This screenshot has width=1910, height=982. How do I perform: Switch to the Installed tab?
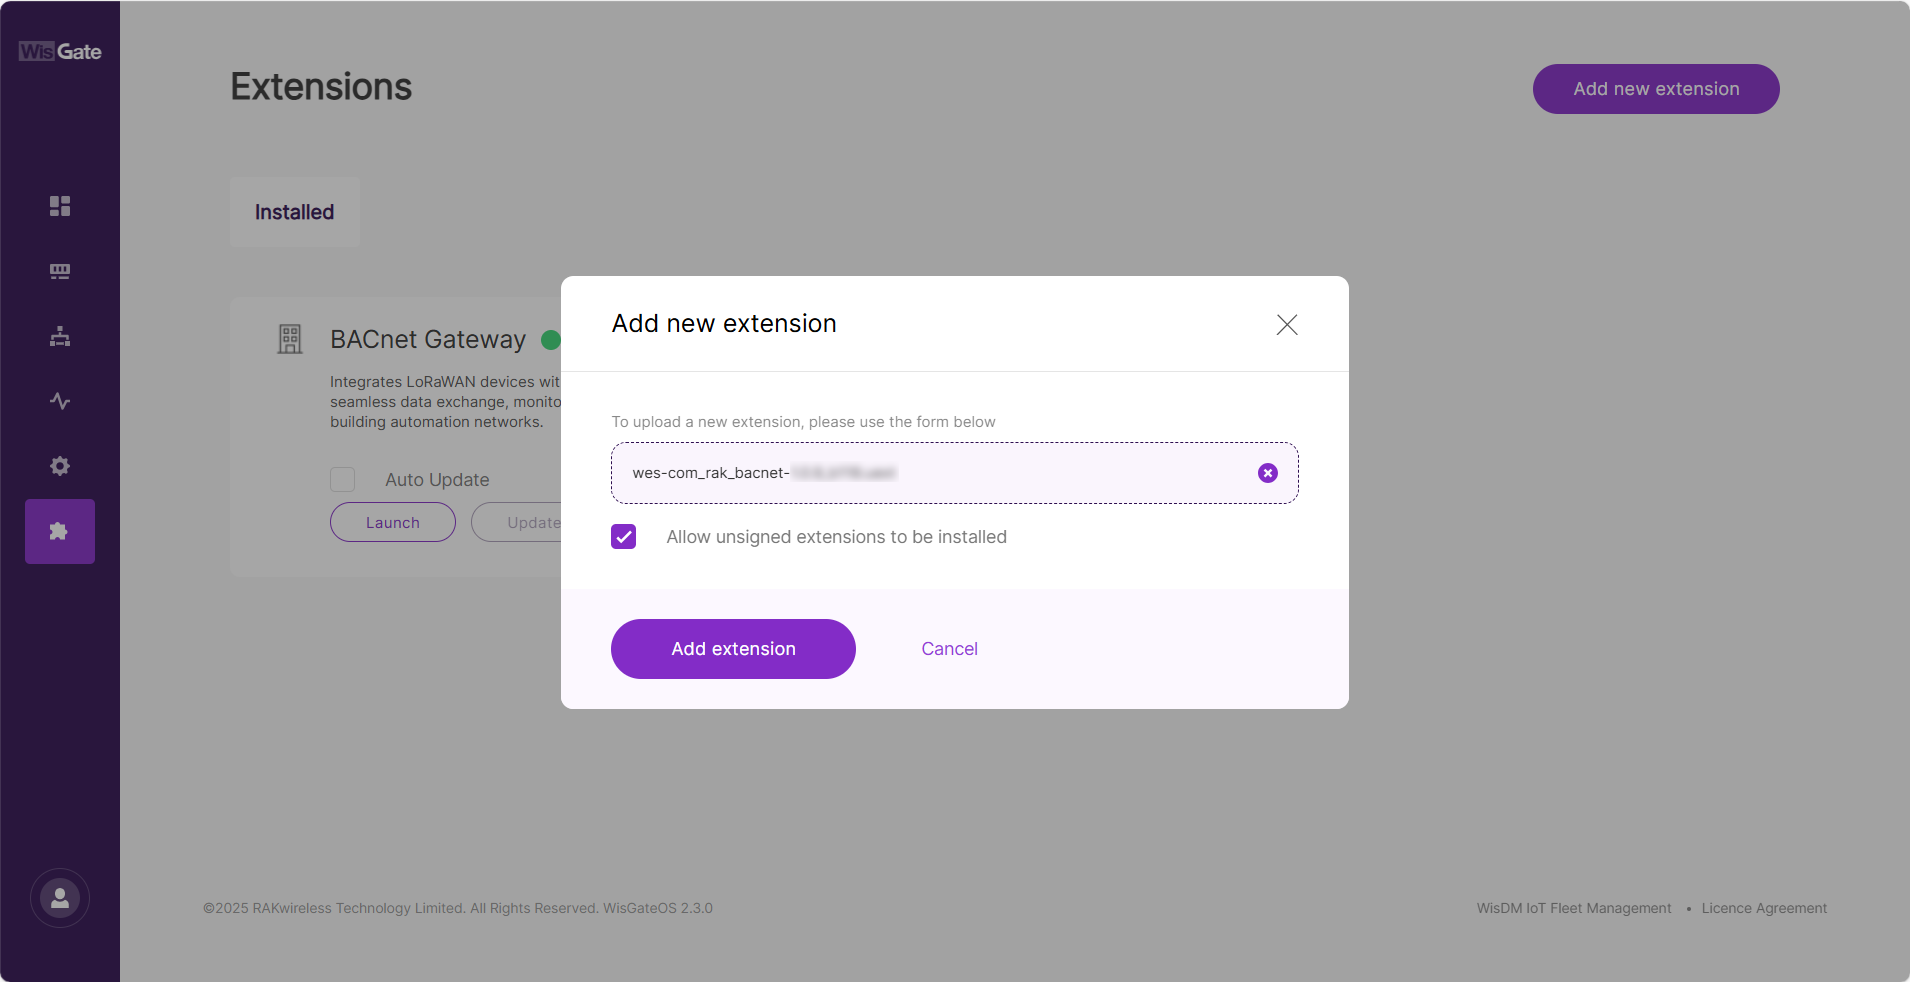coord(294,211)
